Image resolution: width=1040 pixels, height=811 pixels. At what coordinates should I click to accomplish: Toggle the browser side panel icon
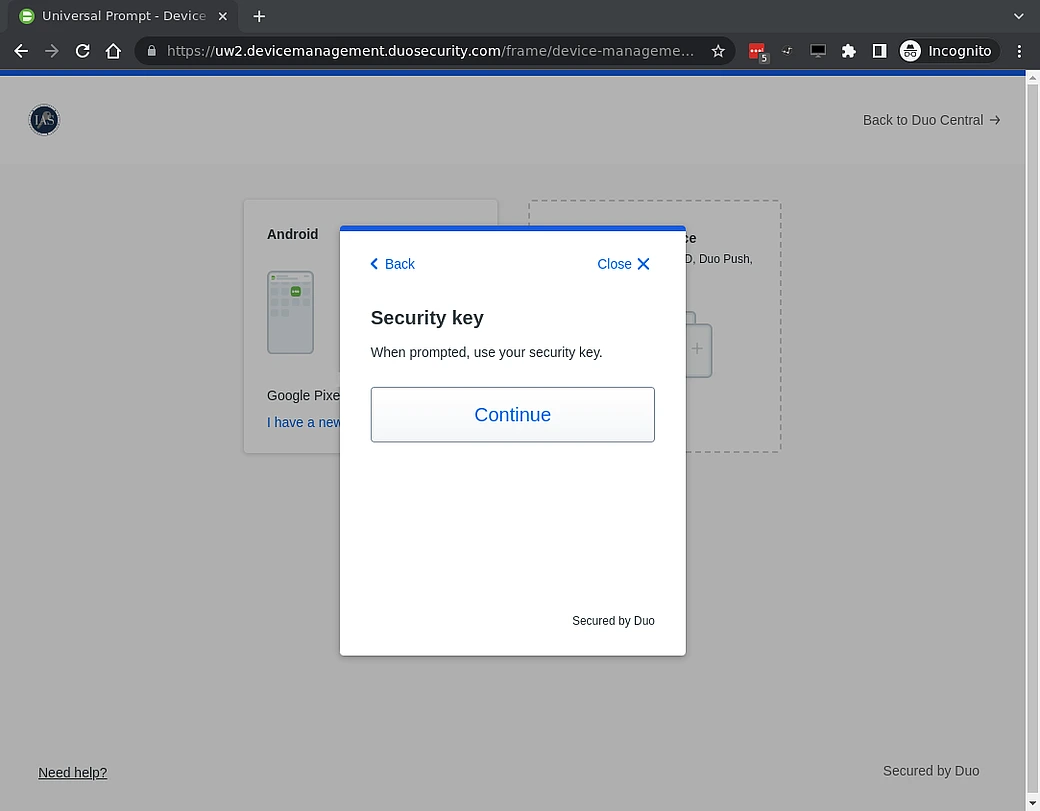[879, 51]
